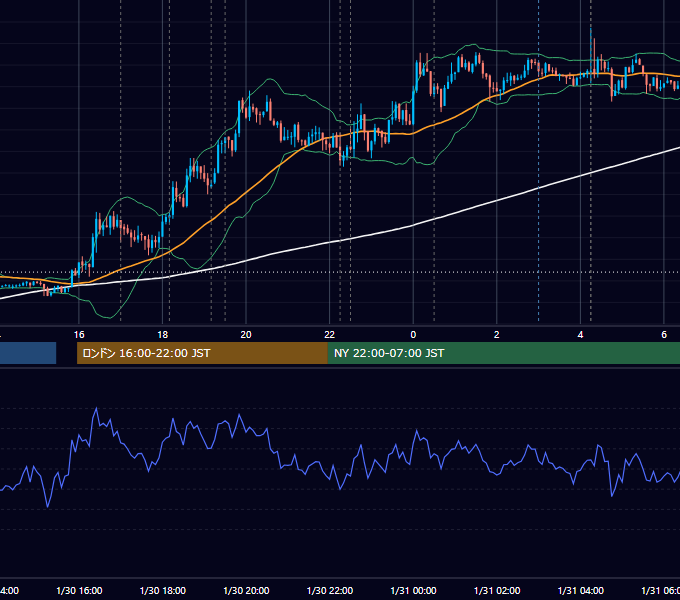Click the '2' hour label on price chart axis
Screen dimensions: 680x600
[497, 335]
